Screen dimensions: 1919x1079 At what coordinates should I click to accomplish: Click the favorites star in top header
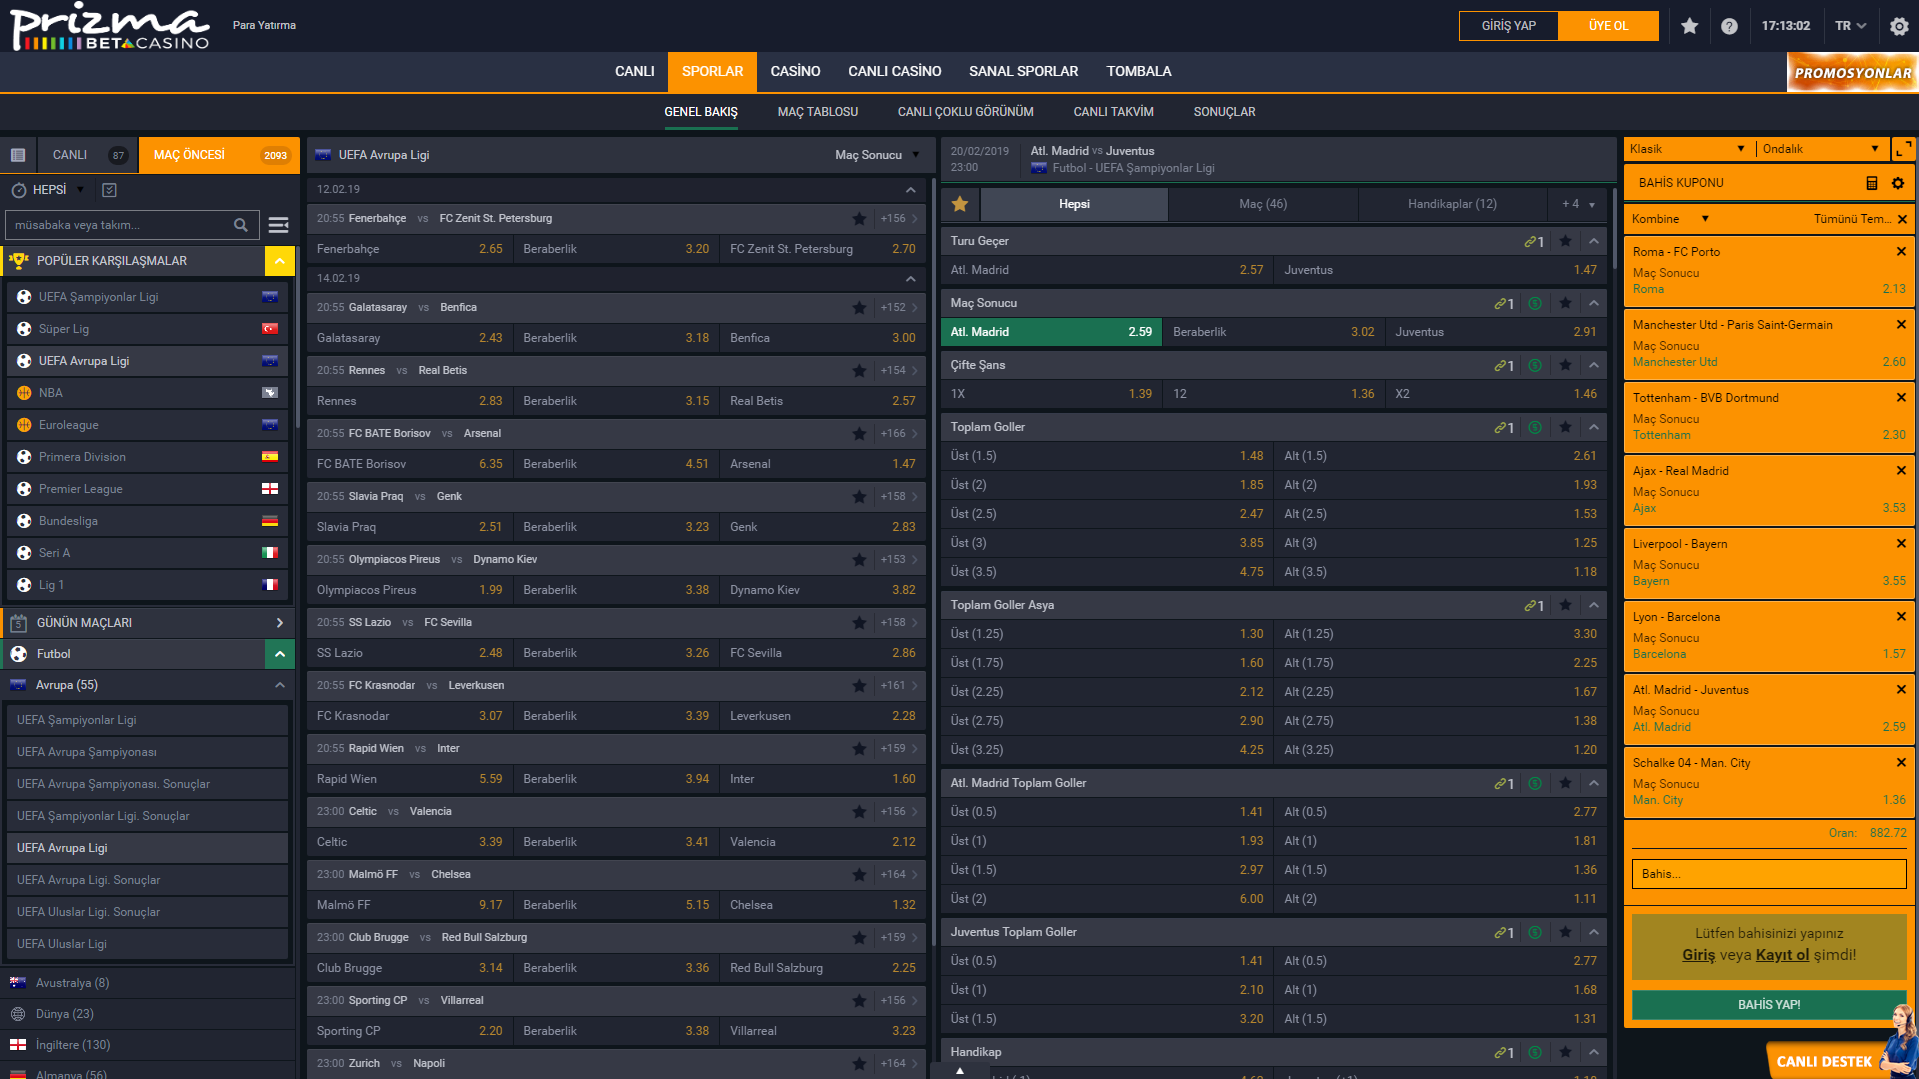(x=1689, y=26)
